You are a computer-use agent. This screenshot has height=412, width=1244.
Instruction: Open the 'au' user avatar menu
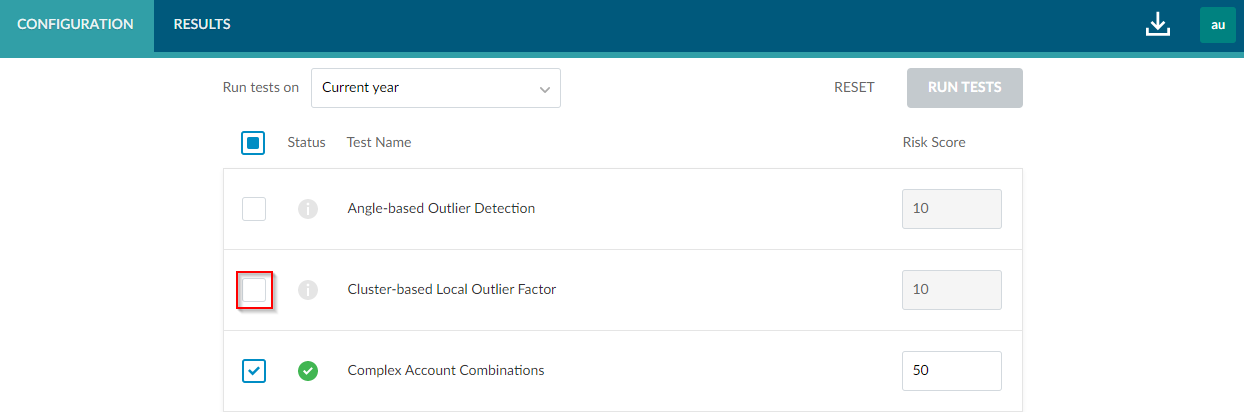pyautogui.click(x=1217, y=25)
